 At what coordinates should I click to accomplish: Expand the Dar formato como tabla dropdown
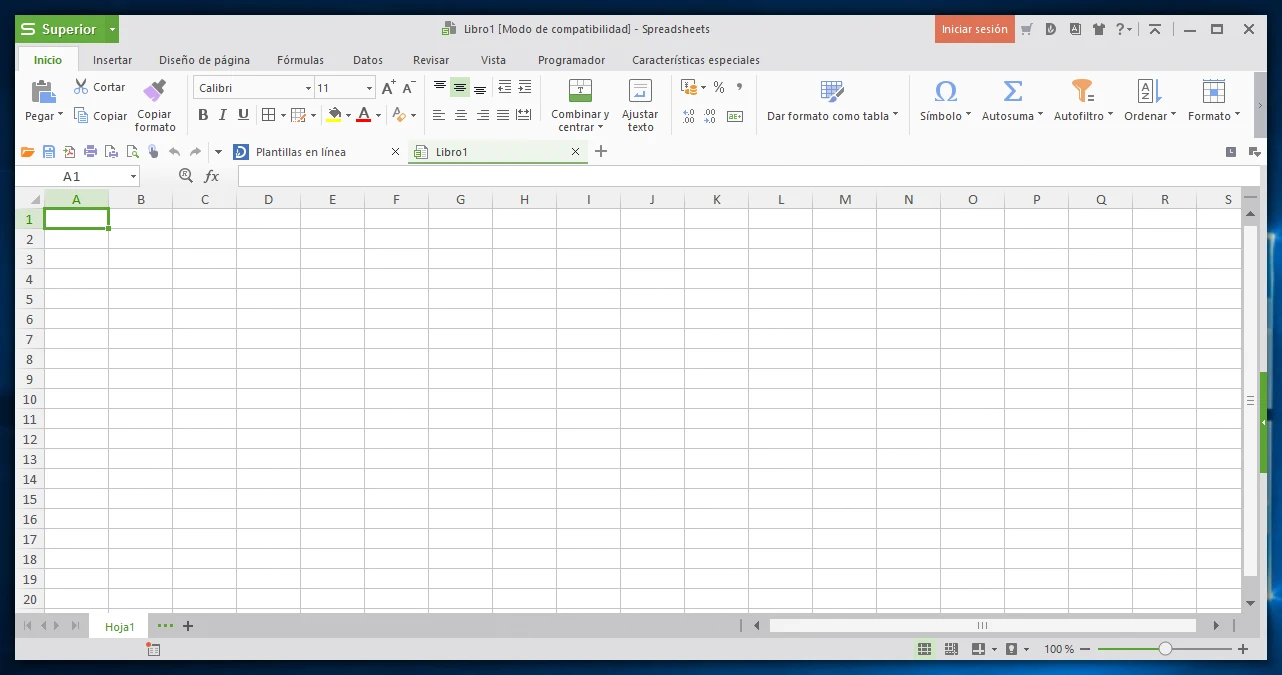coord(895,116)
